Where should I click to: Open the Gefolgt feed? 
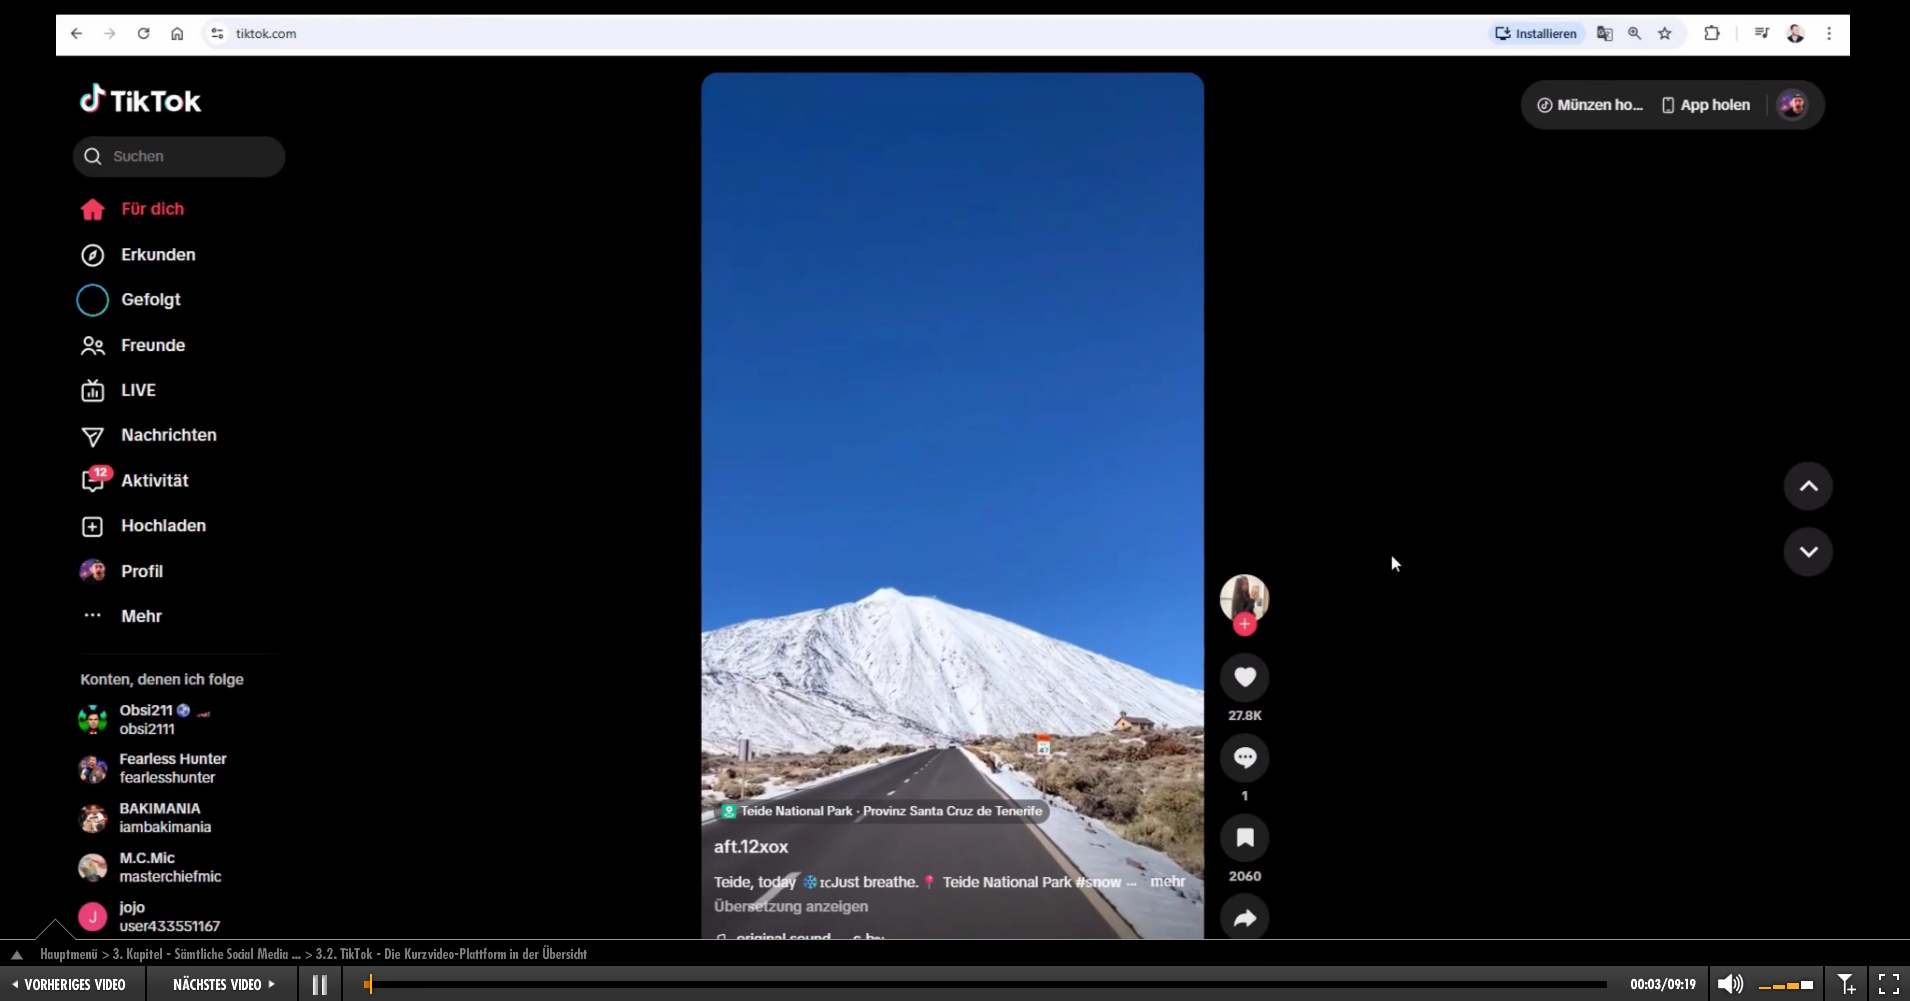pos(150,300)
